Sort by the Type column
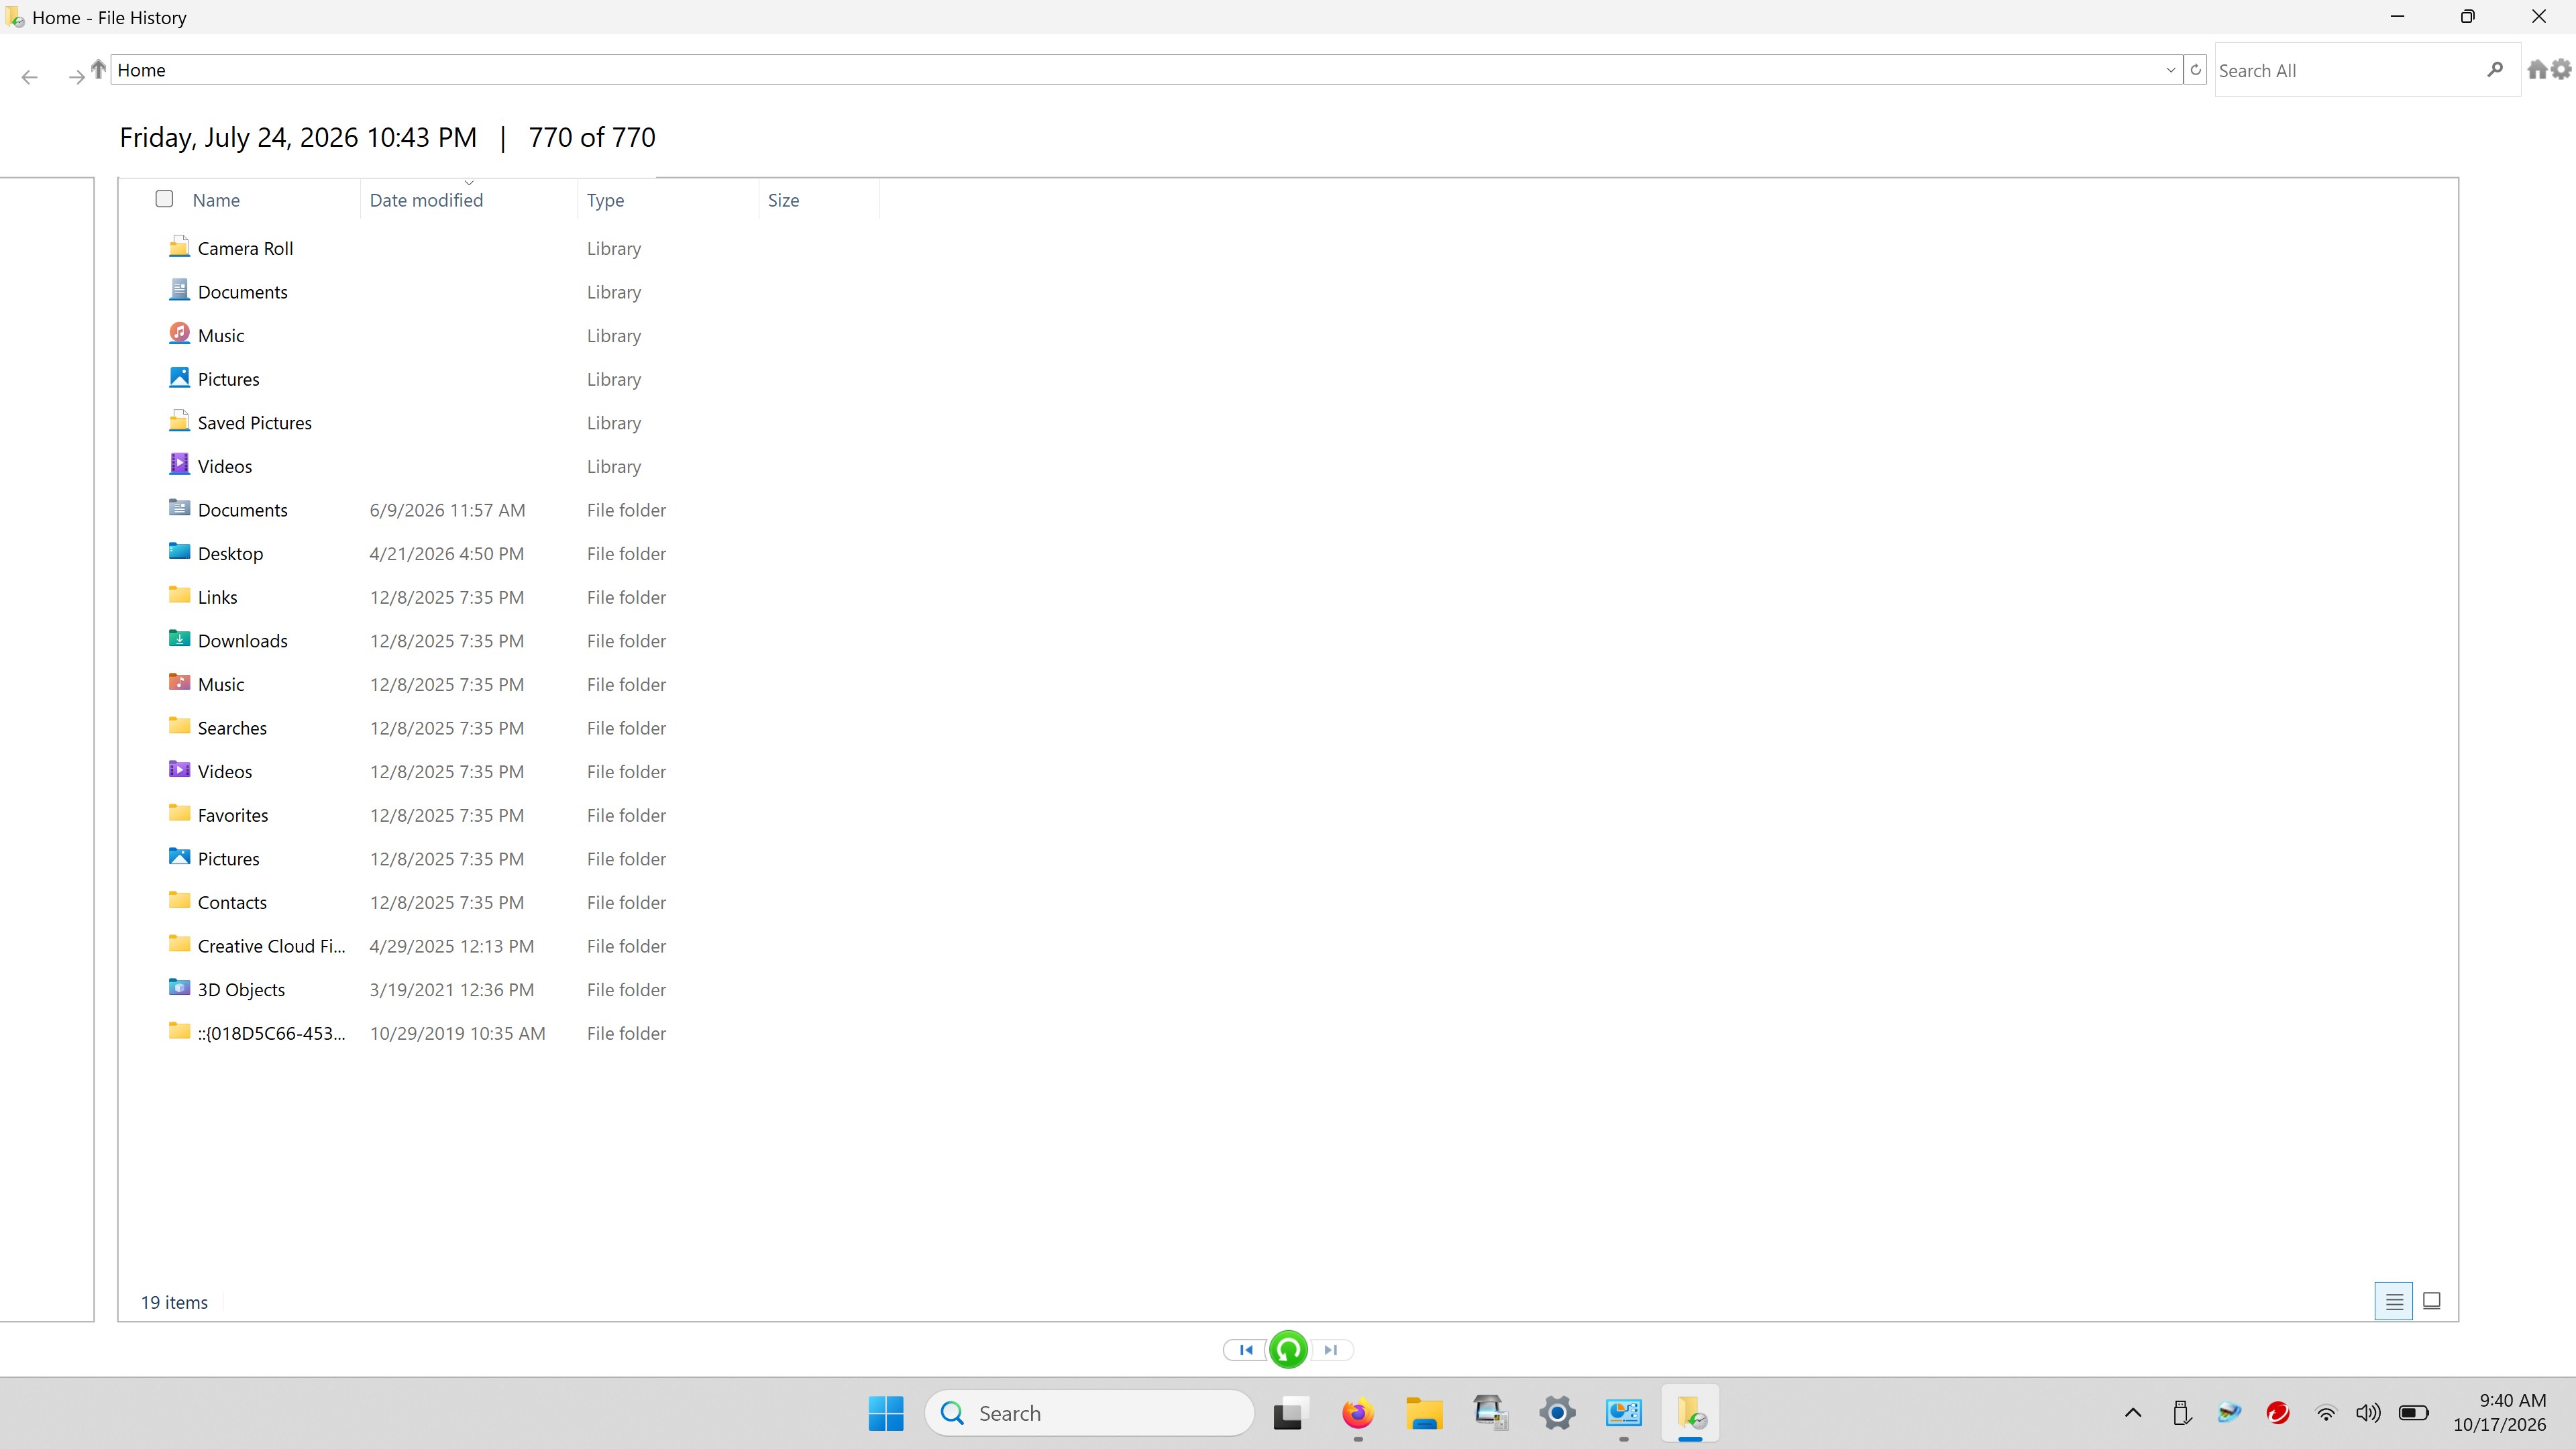The width and height of the screenshot is (2576, 1449). [605, 200]
